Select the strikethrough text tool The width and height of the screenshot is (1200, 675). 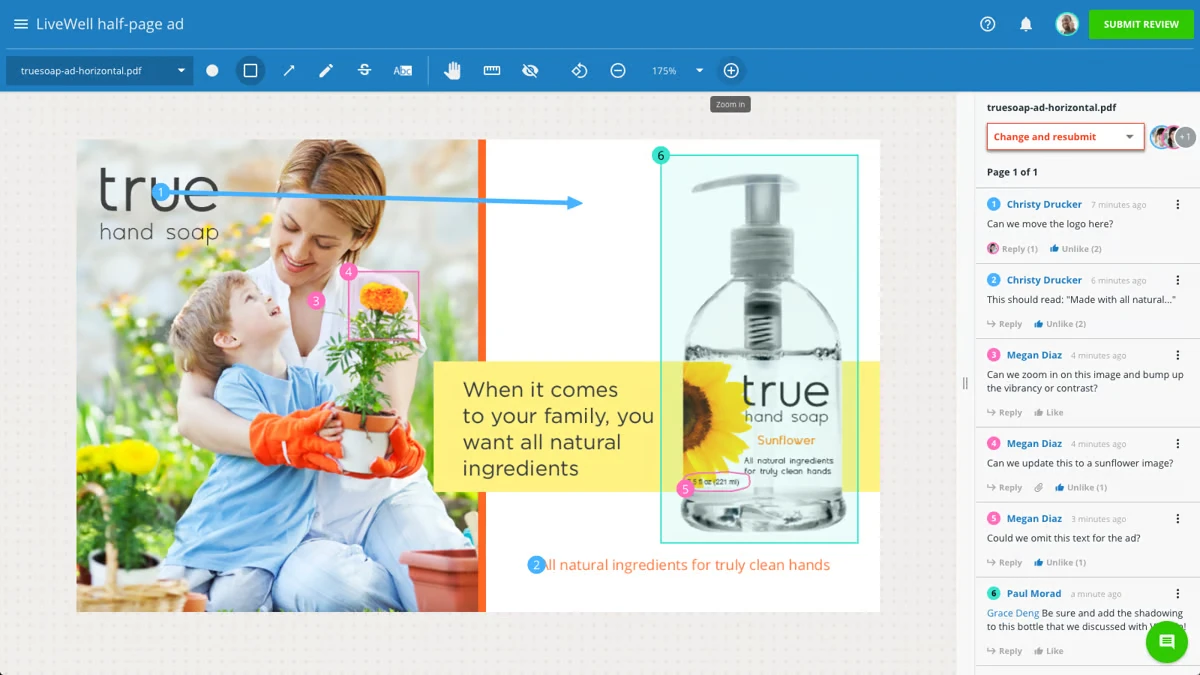coord(364,71)
